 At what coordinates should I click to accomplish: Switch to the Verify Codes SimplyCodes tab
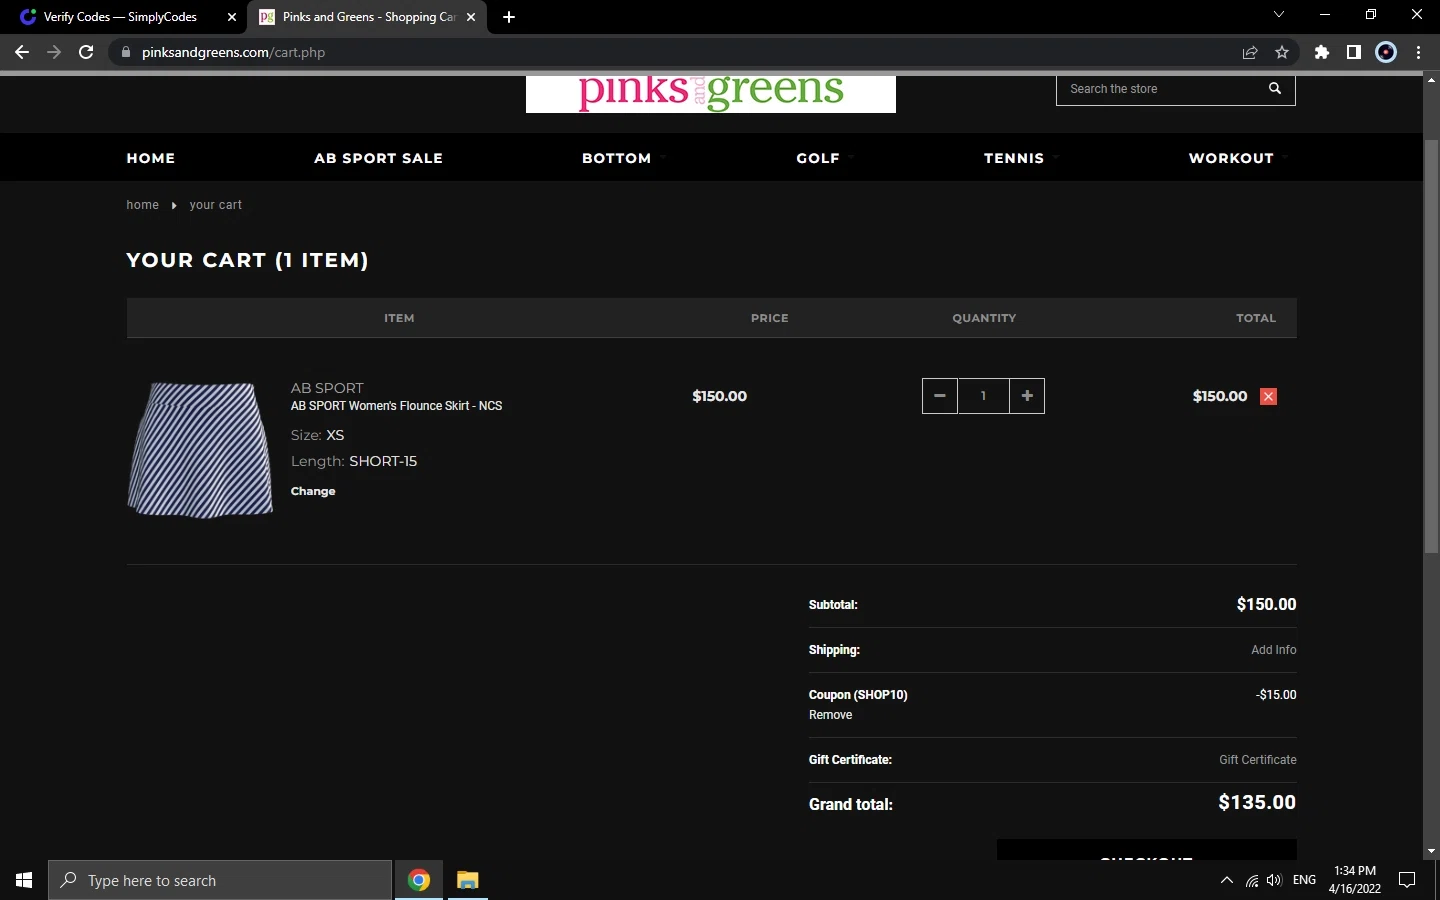pos(120,17)
